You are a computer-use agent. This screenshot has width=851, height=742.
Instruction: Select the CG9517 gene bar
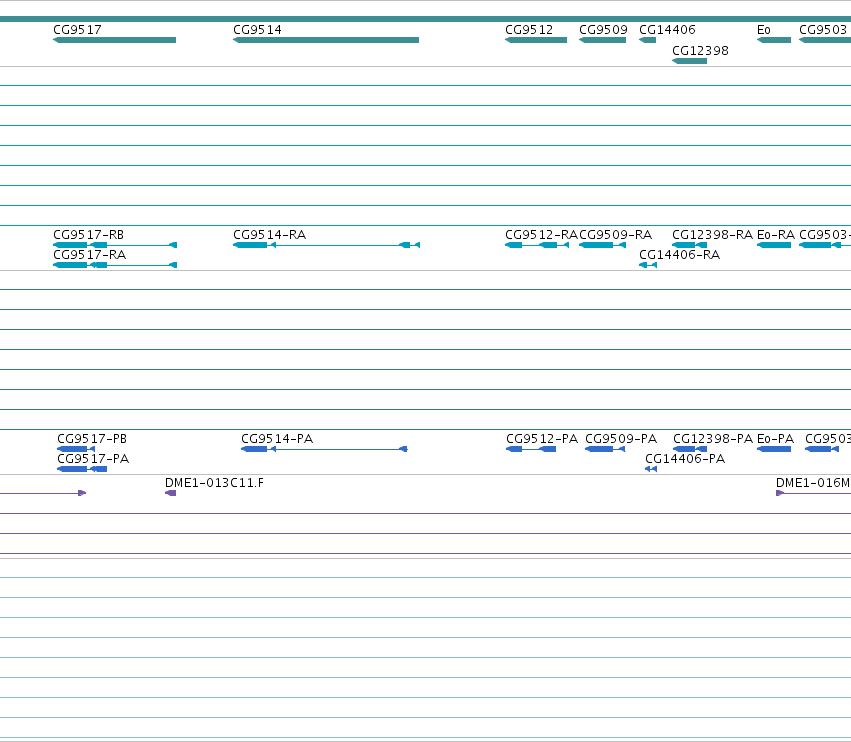[x=115, y=40]
